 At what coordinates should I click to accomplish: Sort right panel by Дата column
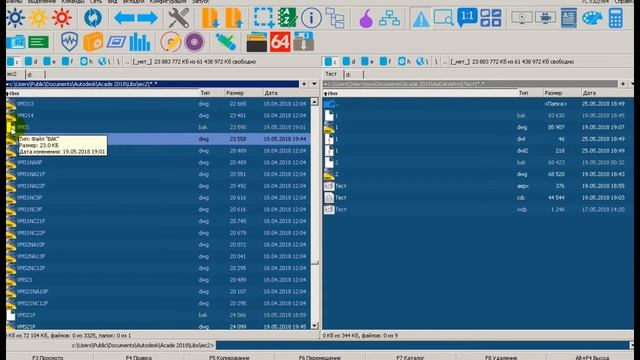pyautogui.click(x=606, y=93)
